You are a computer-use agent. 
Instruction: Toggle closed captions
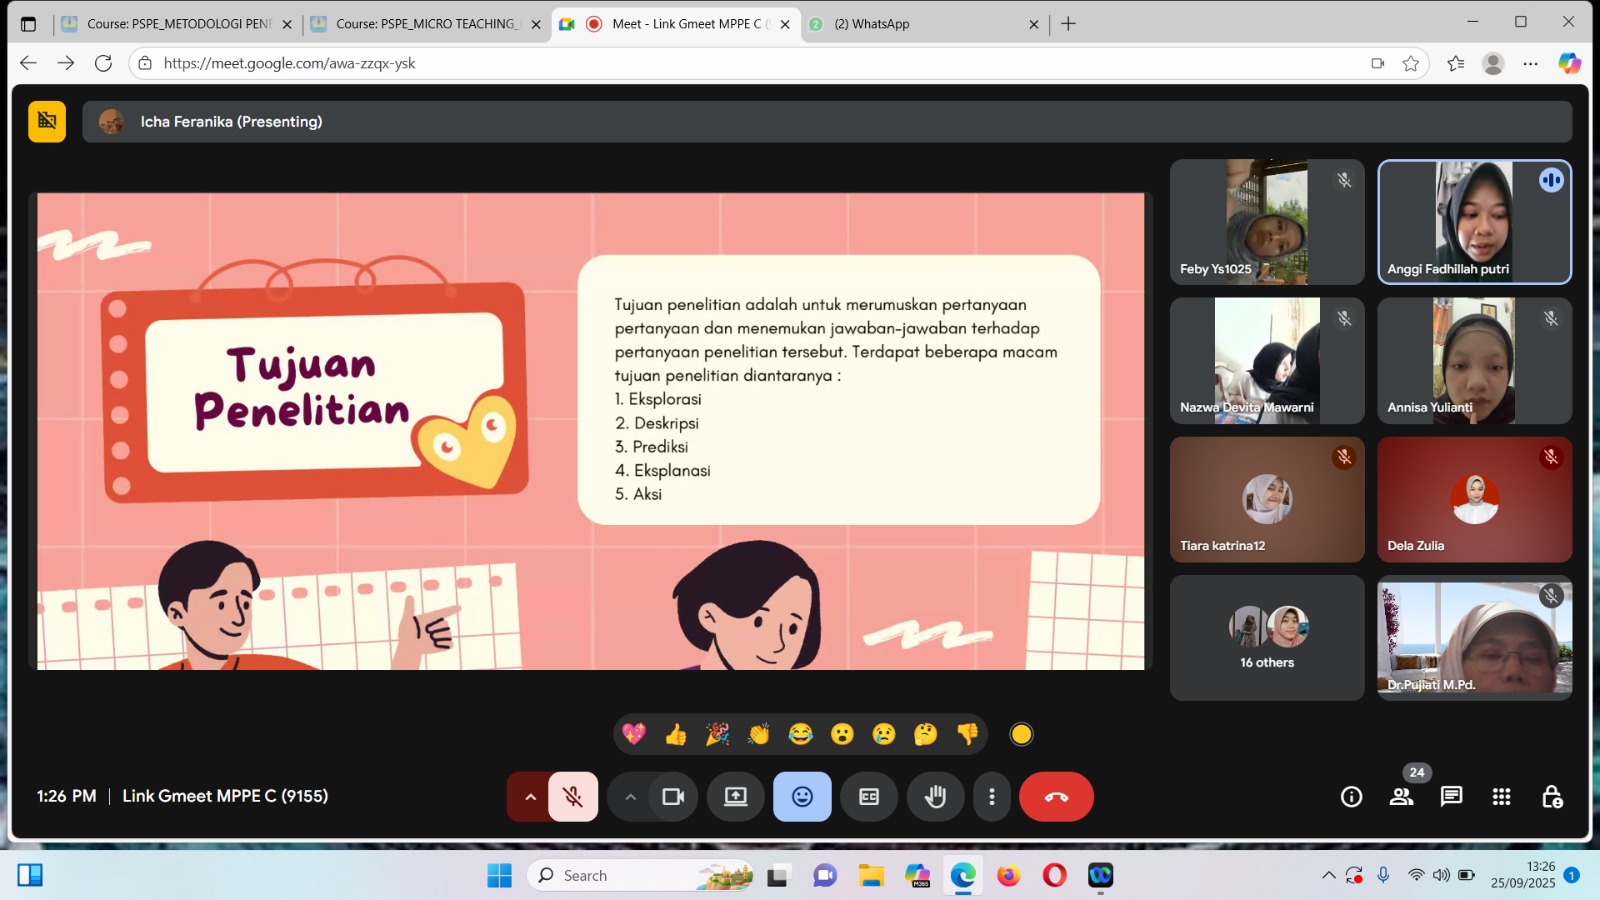pos(869,797)
